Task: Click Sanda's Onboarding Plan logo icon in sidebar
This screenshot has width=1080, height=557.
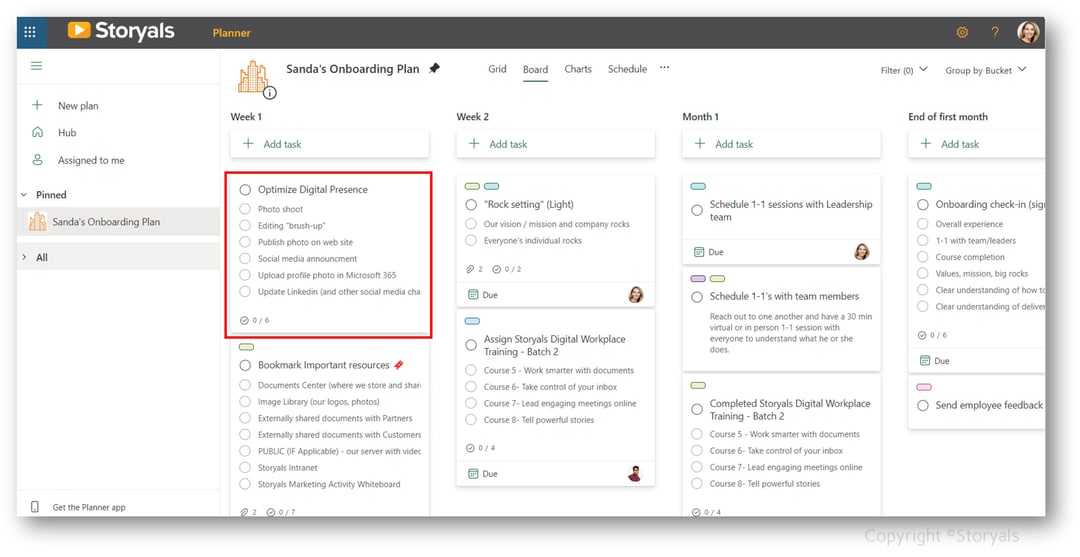Action: click(x=37, y=222)
